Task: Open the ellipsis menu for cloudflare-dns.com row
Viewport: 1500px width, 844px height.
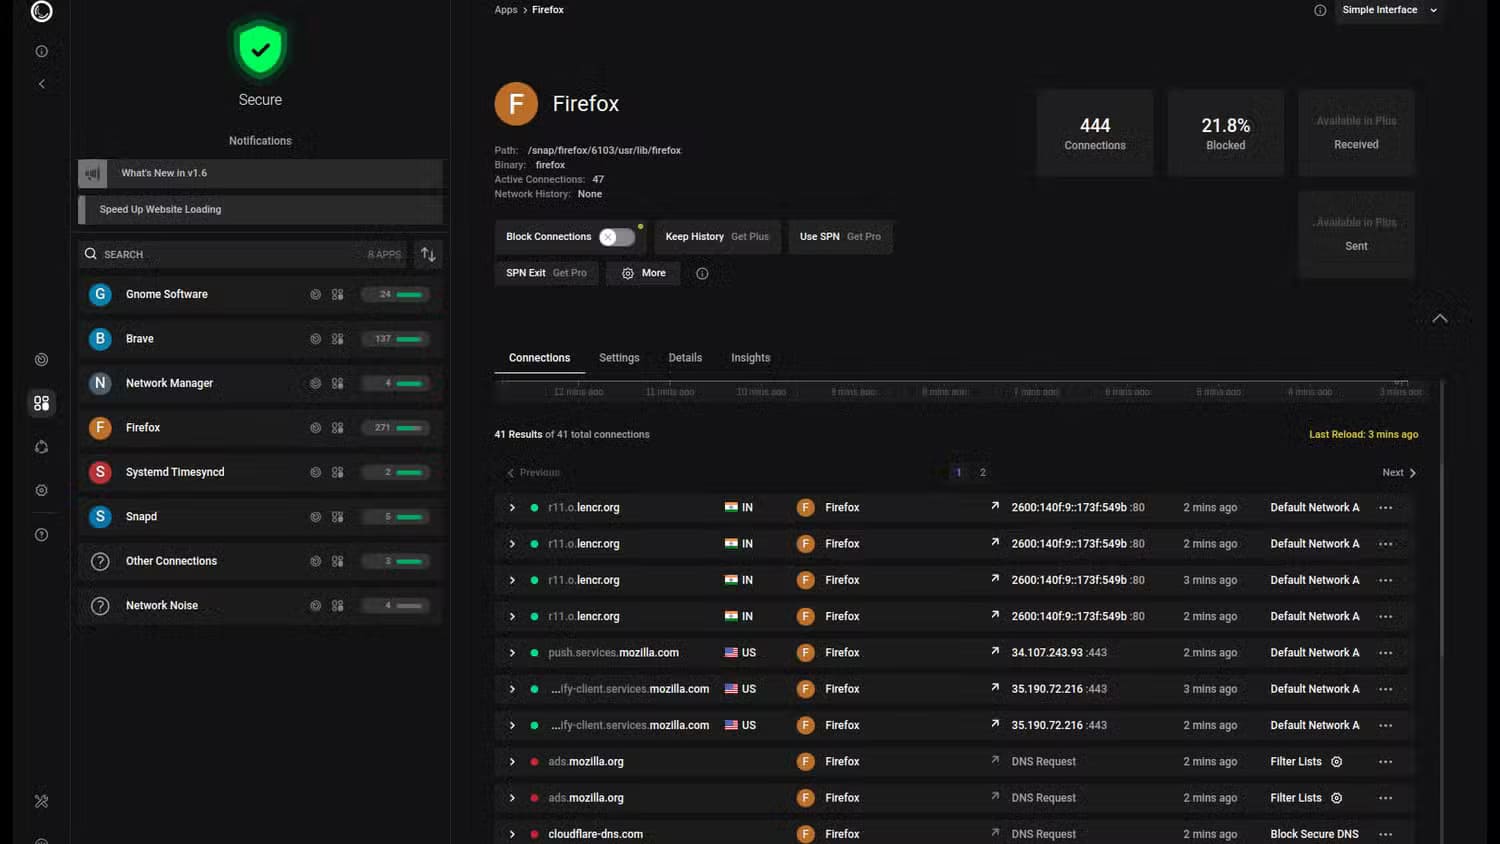Action: click(x=1385, y=834)
